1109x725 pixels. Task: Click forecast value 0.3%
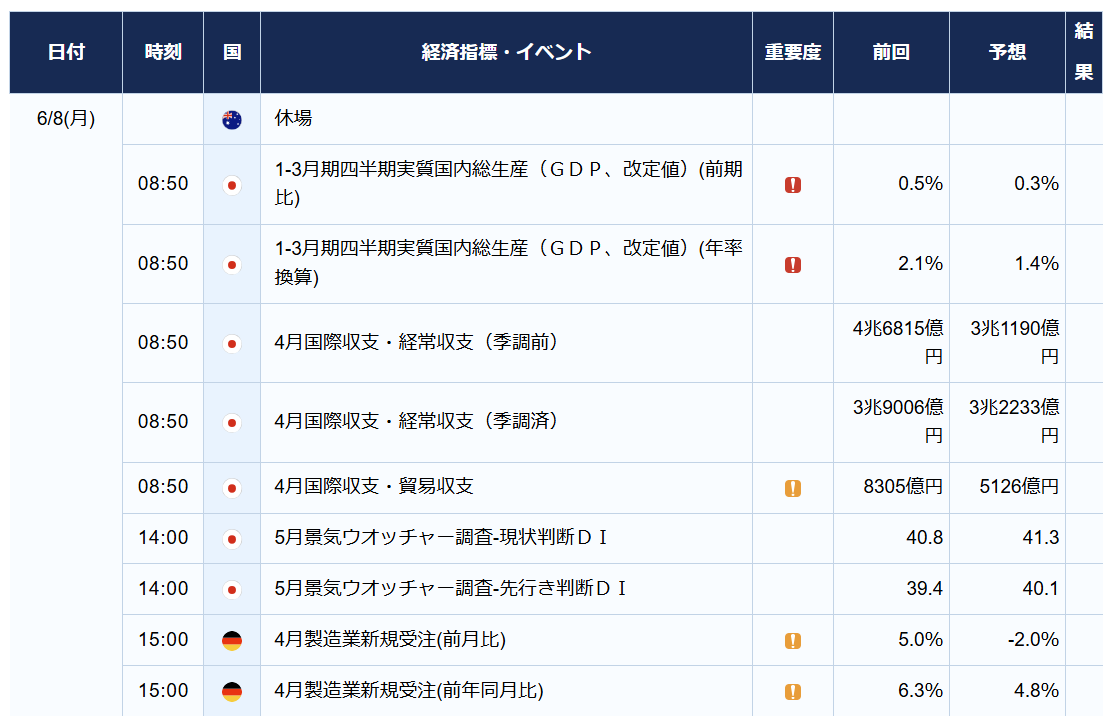[x=1036, y=184]
